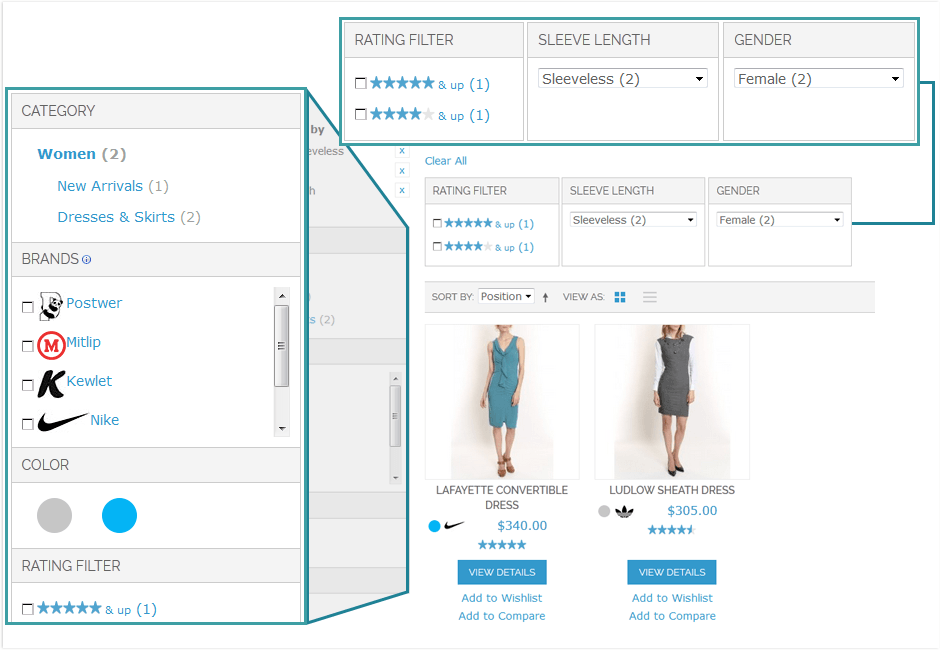The width and height of the screenshot is (940, 650).
Task: Switch to list view mode
Action: pyautogui.click(x=649, y=297)
